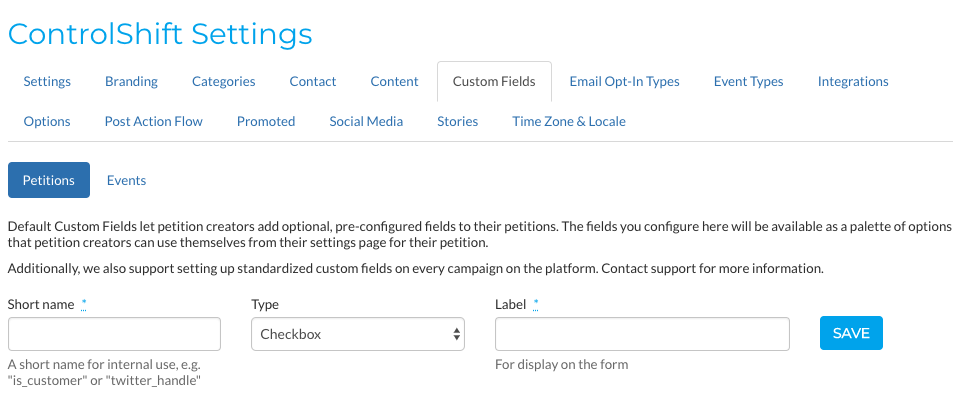Viewport: 974px width, 400px height.
Task: Open the Integrations tab
Action: [853, 81]
